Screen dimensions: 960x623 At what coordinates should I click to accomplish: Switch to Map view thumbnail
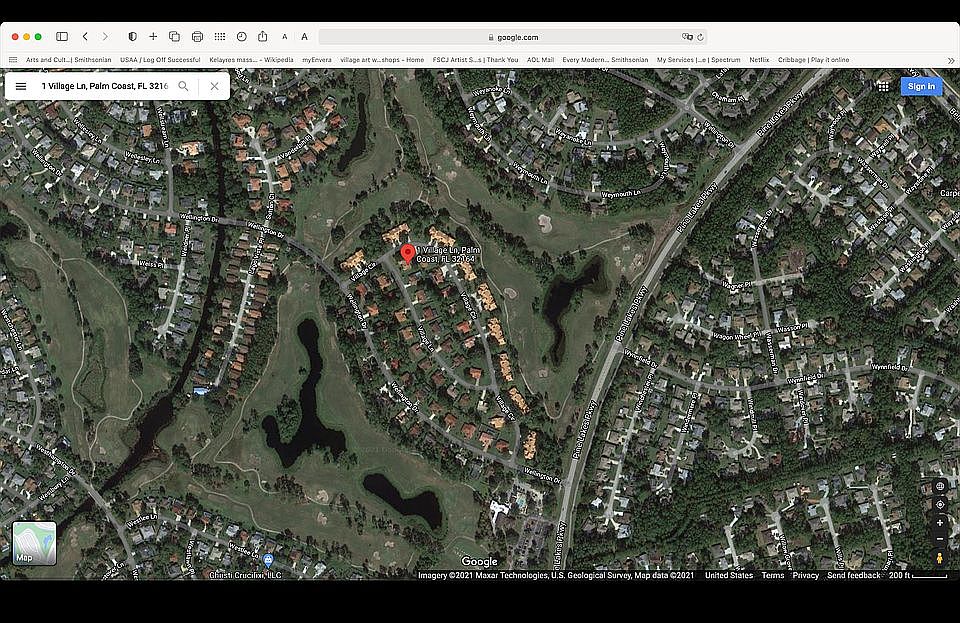[34, 543]
